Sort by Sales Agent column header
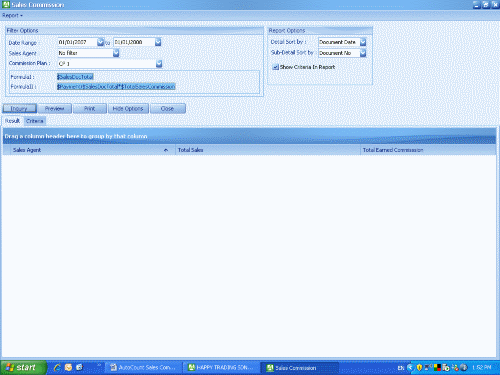 pos(89,150)
